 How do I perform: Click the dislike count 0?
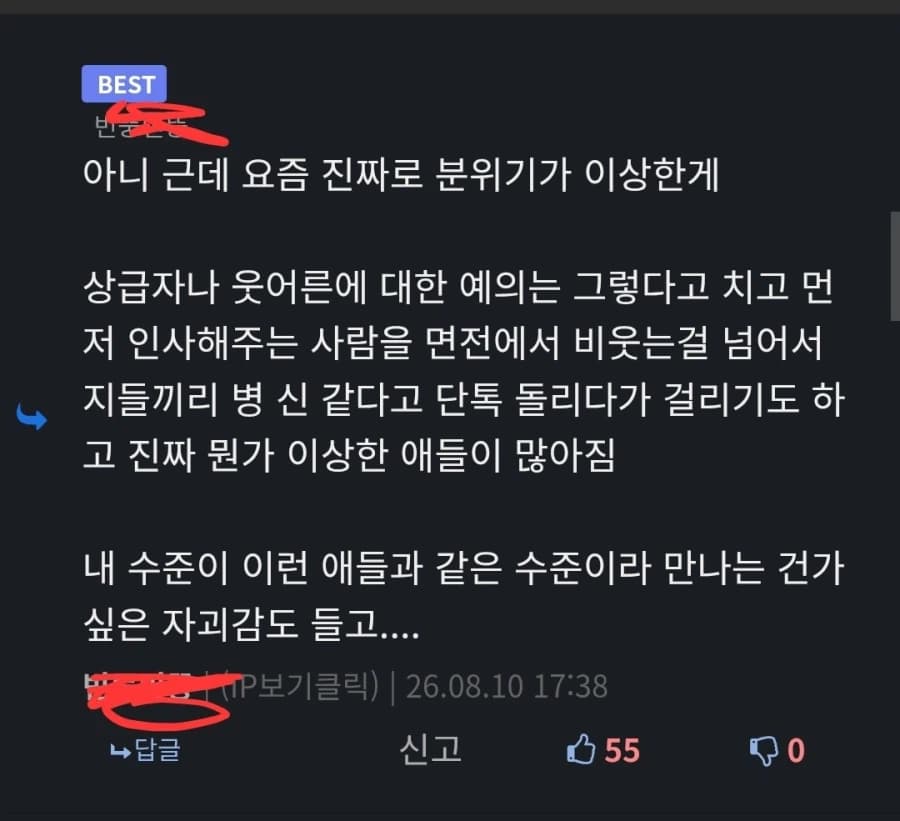coord(796,750)
